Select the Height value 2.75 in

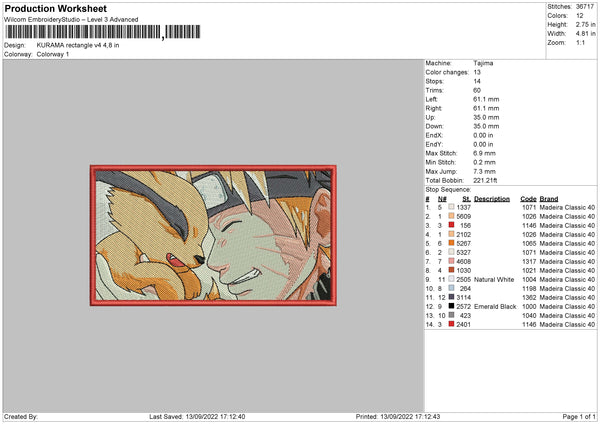coord(585,24)
